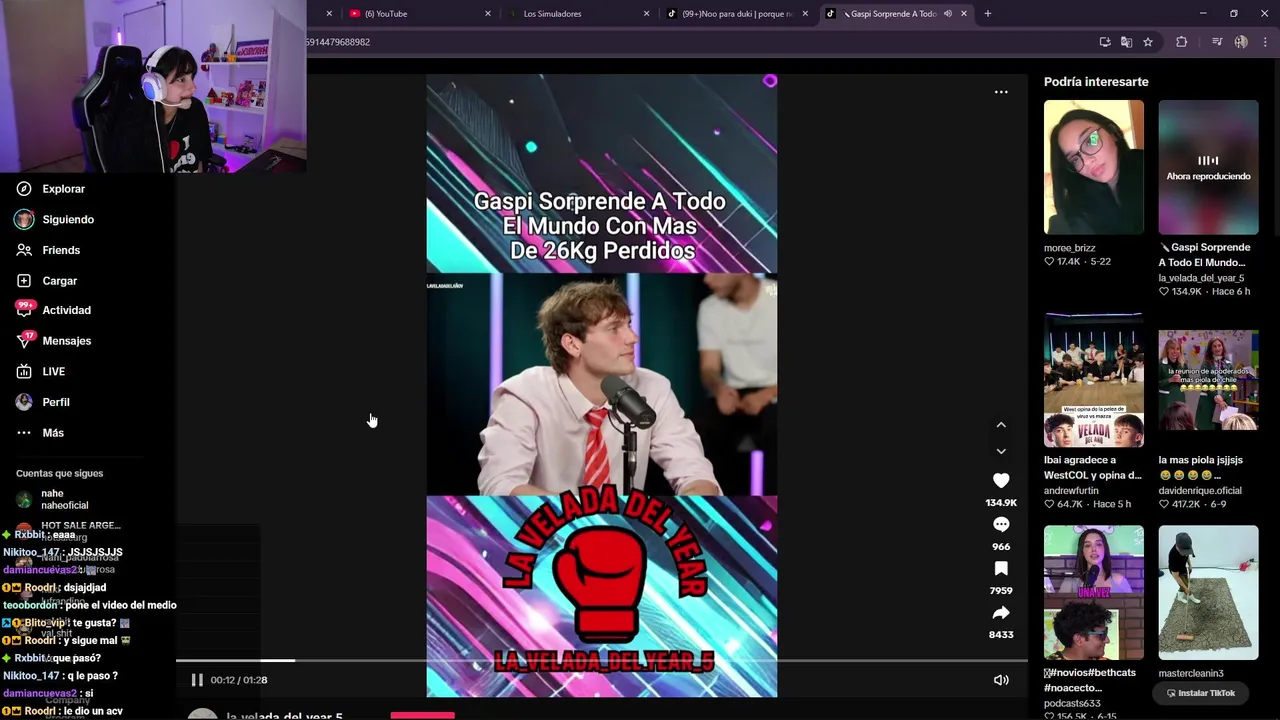Open the 'la mas piola jsjjsjs' thumbnail

pos(1208,380)
